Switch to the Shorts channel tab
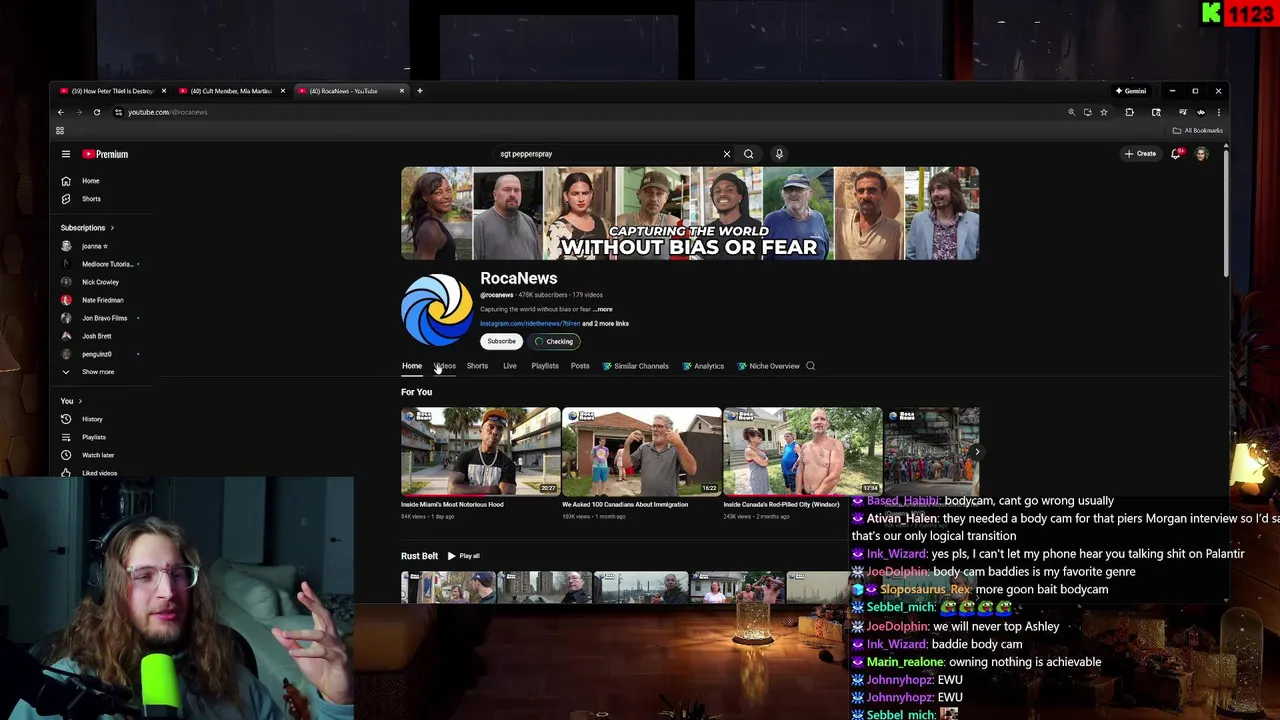1280x720 pixels. (477, 366)
